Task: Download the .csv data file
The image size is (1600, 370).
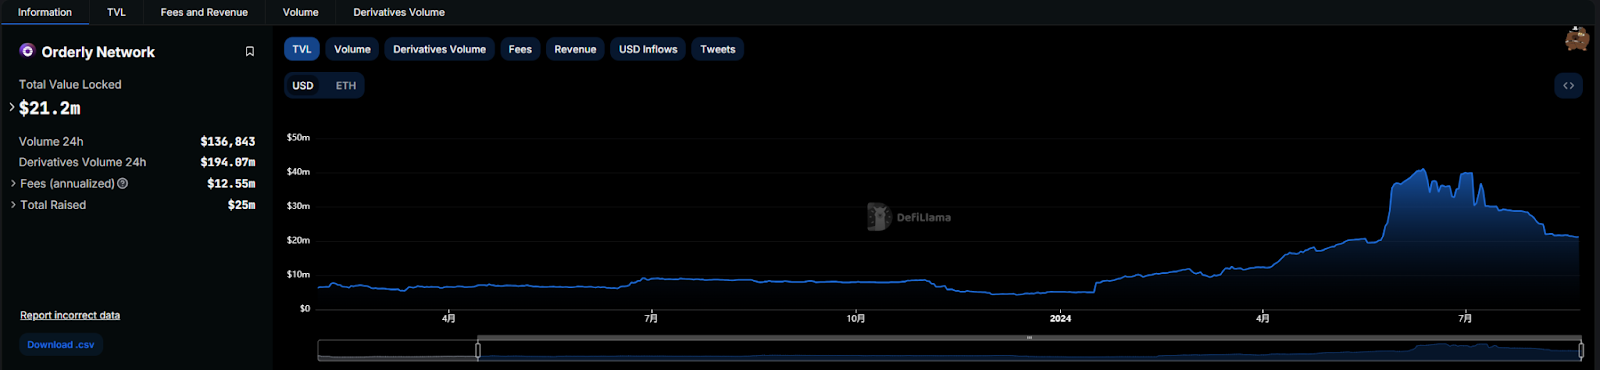Action: point(61,345)
